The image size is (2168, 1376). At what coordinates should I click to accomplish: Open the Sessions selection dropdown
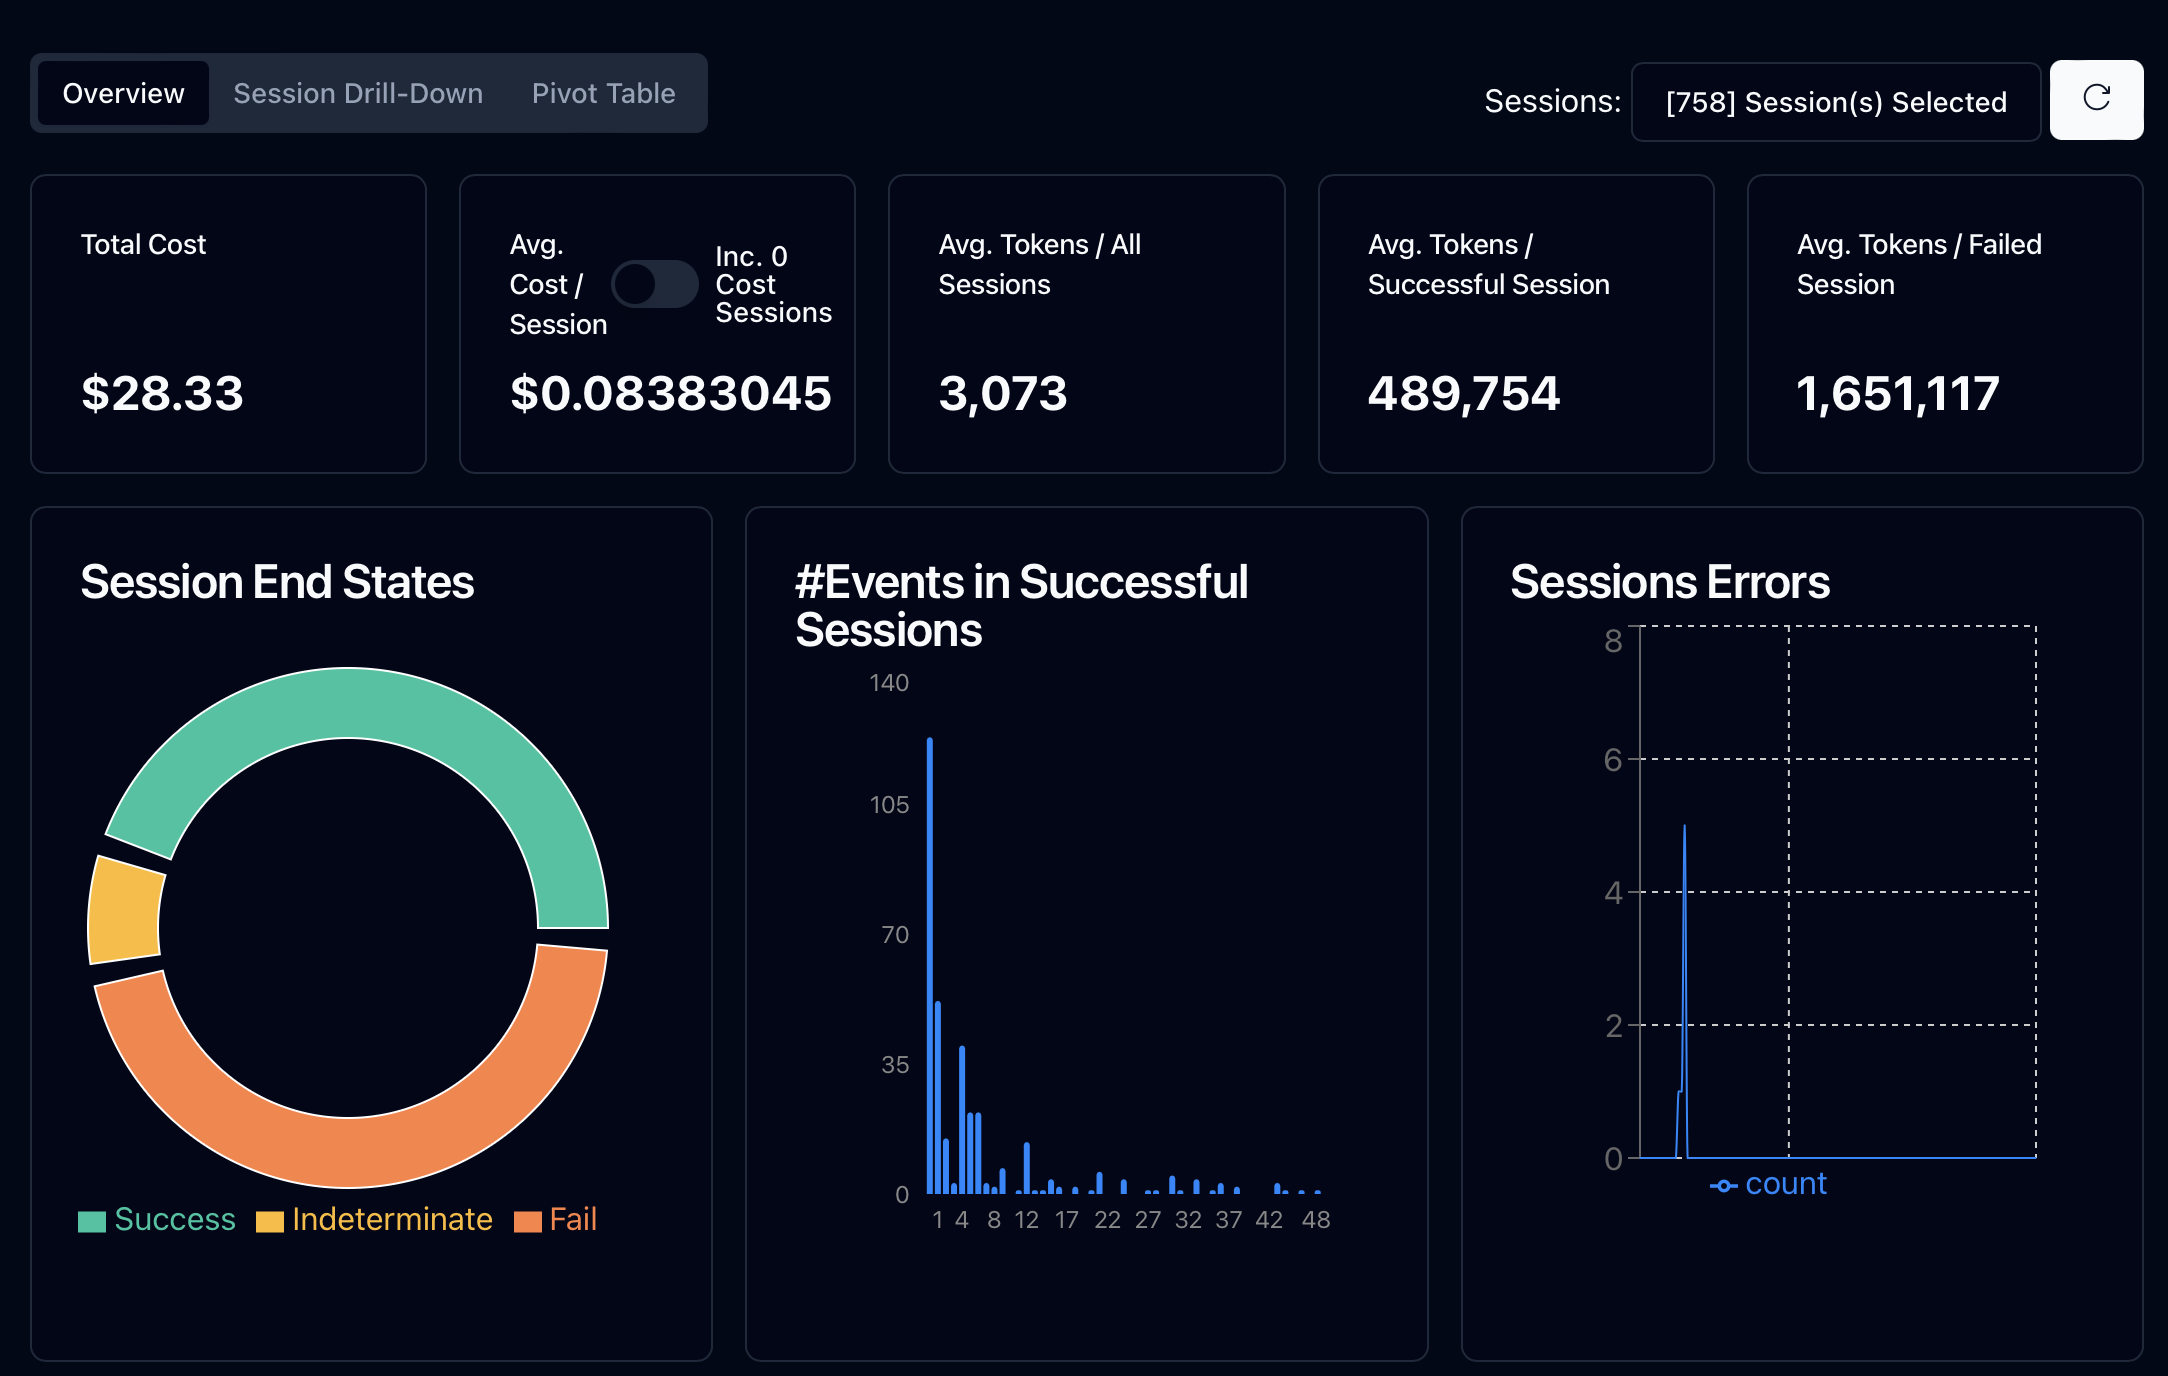[1835, 102]
